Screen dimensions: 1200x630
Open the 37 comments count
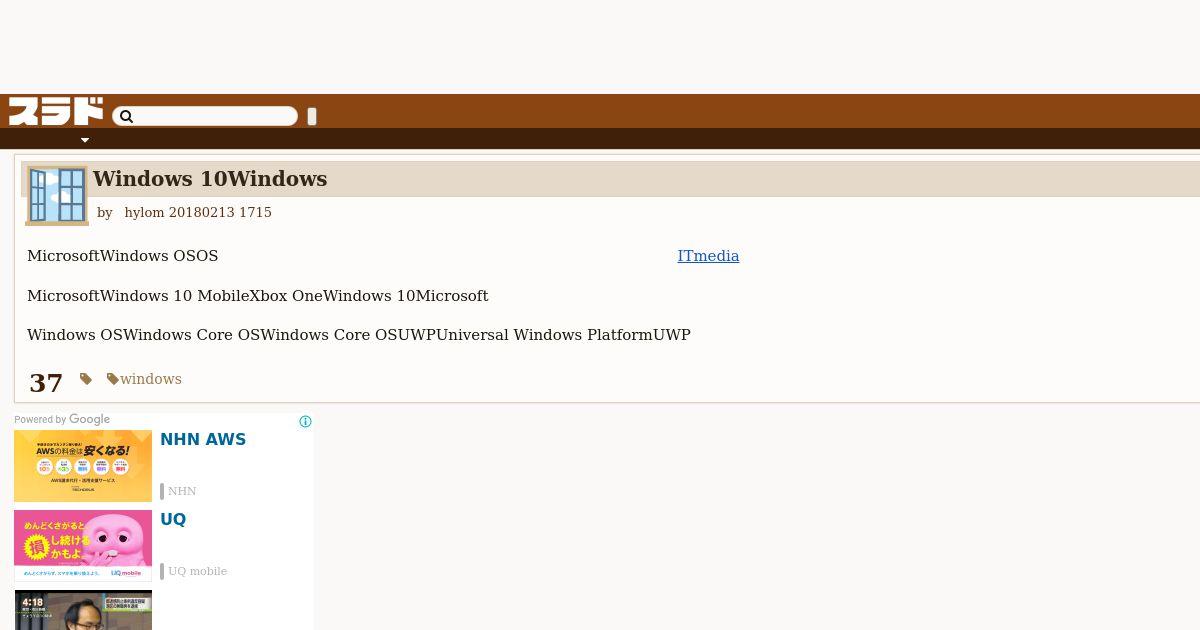click(x=46, y=383)
